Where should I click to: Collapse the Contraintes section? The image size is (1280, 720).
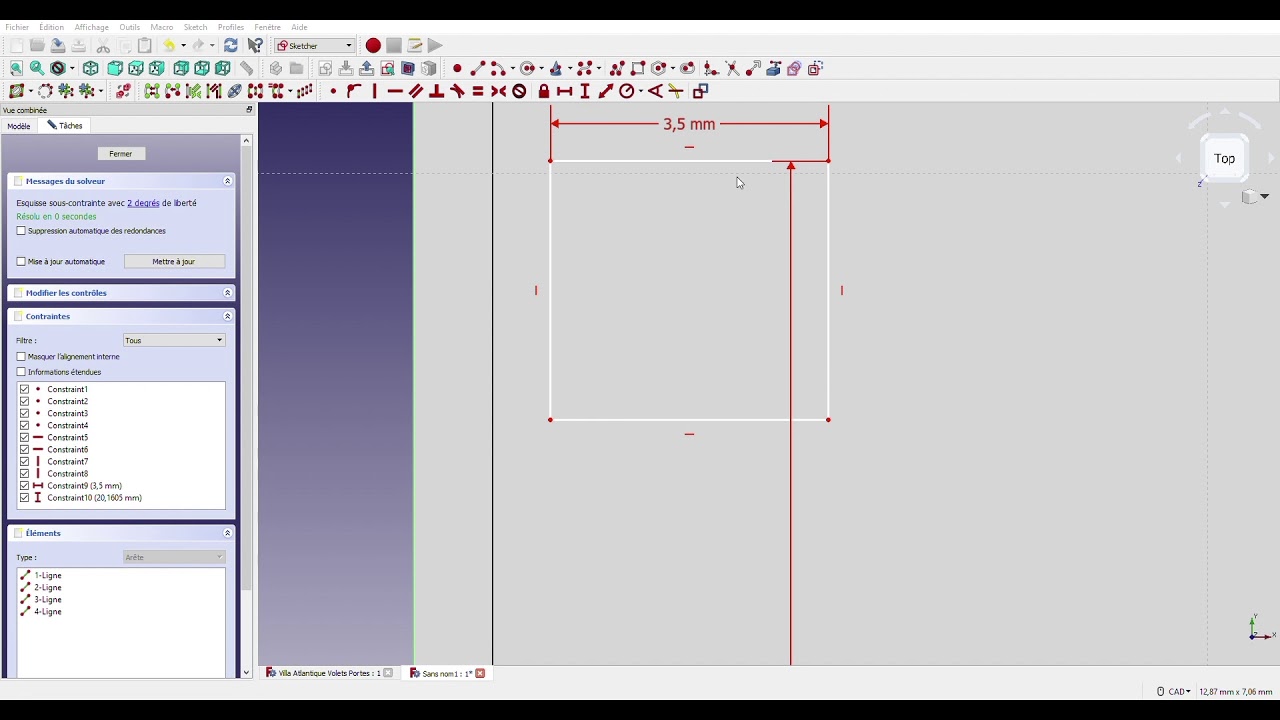tap(227, 316)
